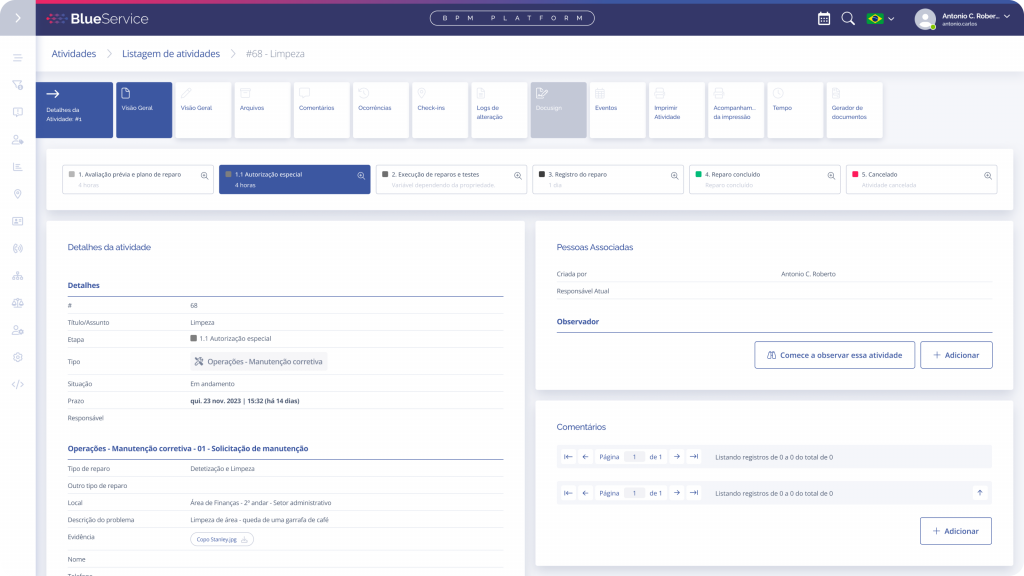Open the calendar icon in top bar
1024x576 pixels.
[824, 19]
